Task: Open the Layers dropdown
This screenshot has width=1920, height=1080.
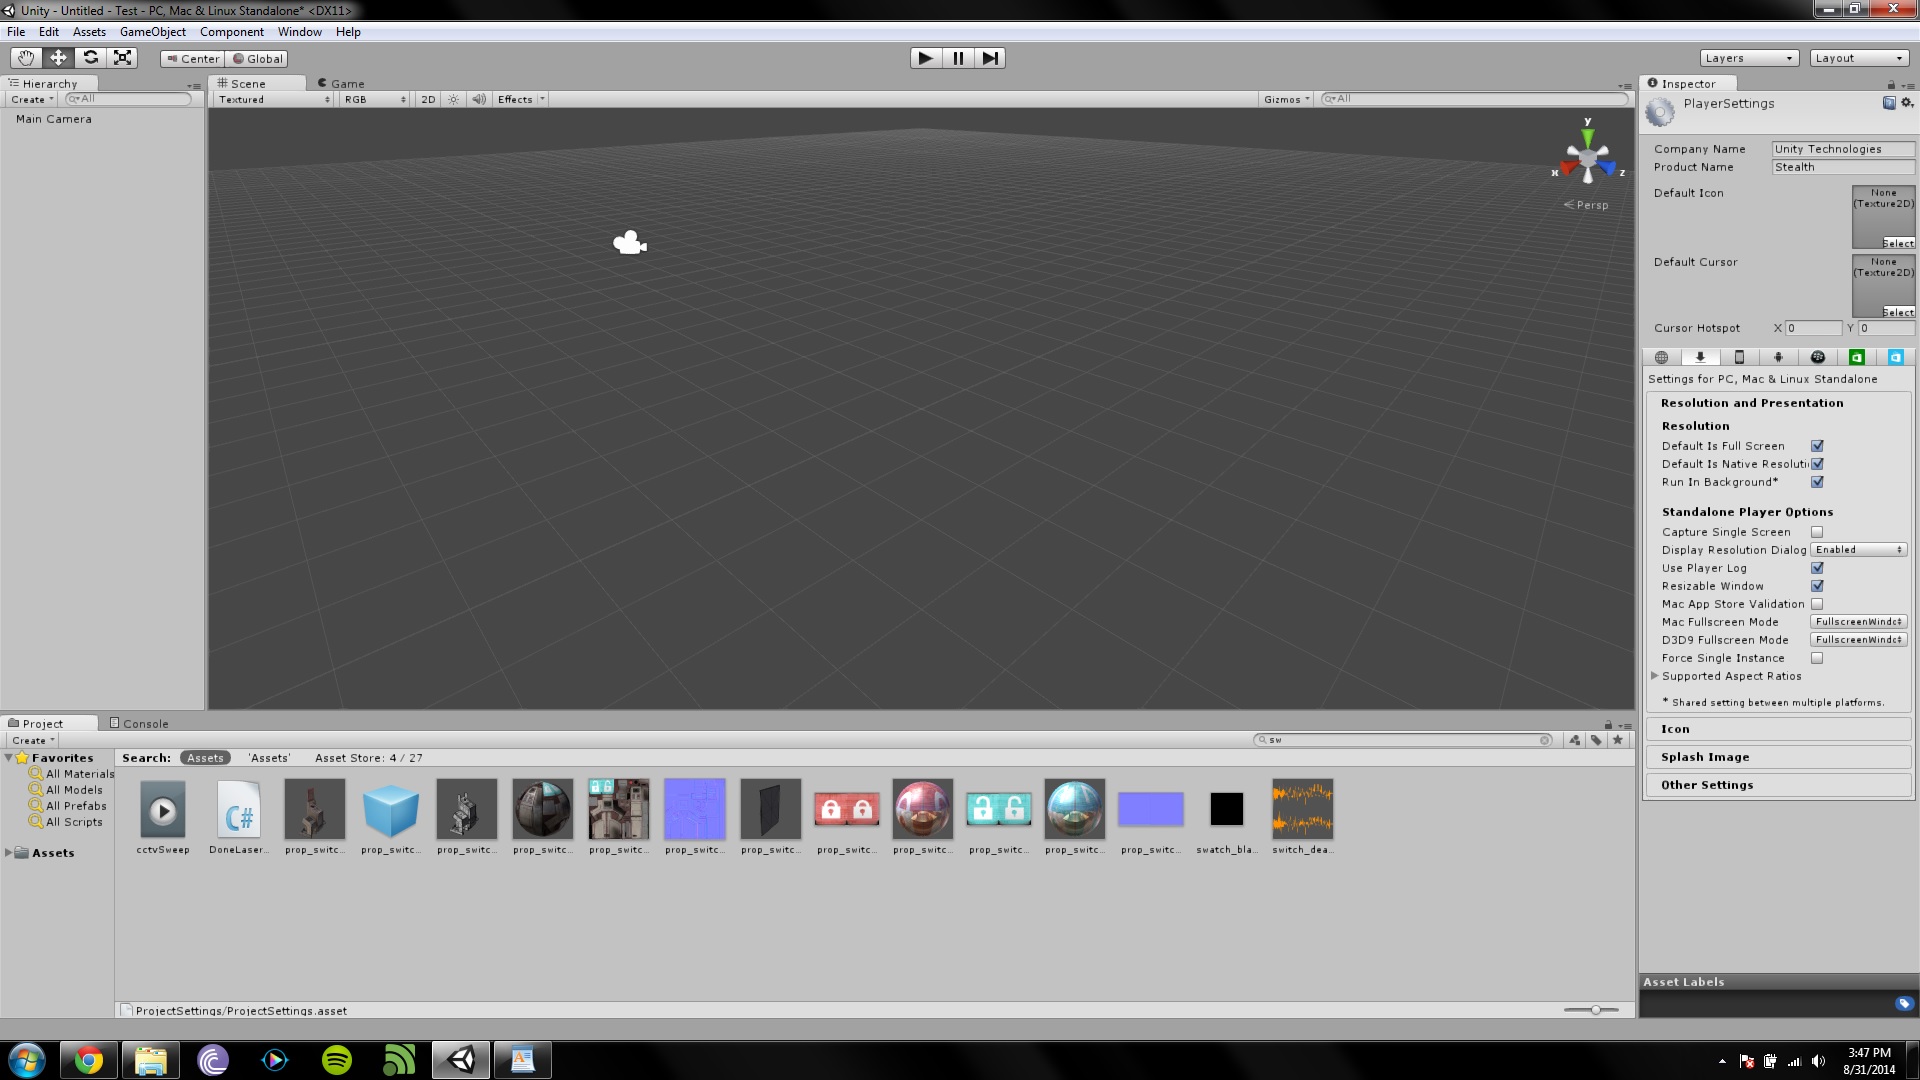Action: point(1748,57)
